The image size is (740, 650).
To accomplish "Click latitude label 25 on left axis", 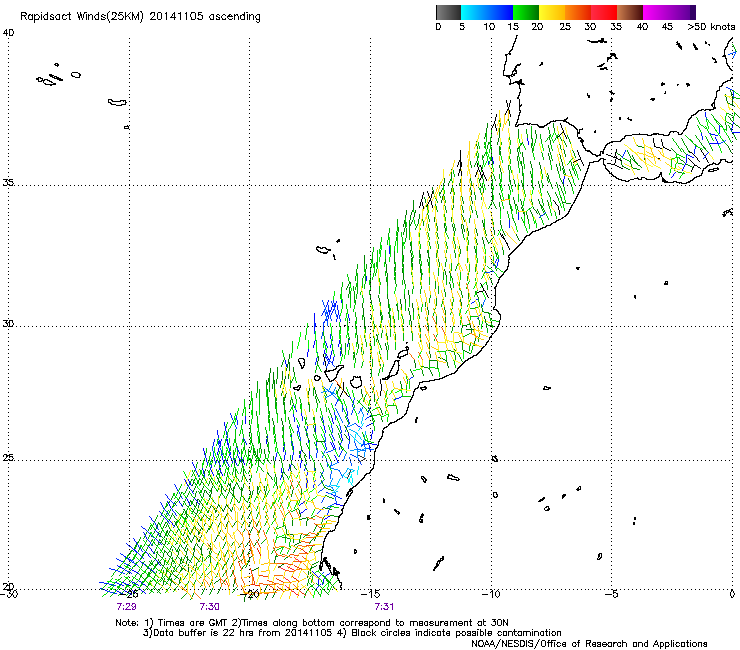I will [x=8, y=458].
